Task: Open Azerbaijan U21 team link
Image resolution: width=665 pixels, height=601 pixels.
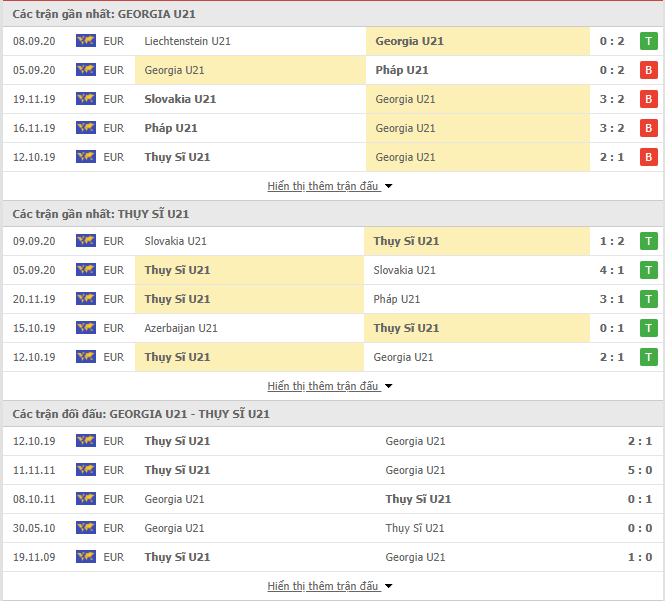Action: [x=181, y=328]
